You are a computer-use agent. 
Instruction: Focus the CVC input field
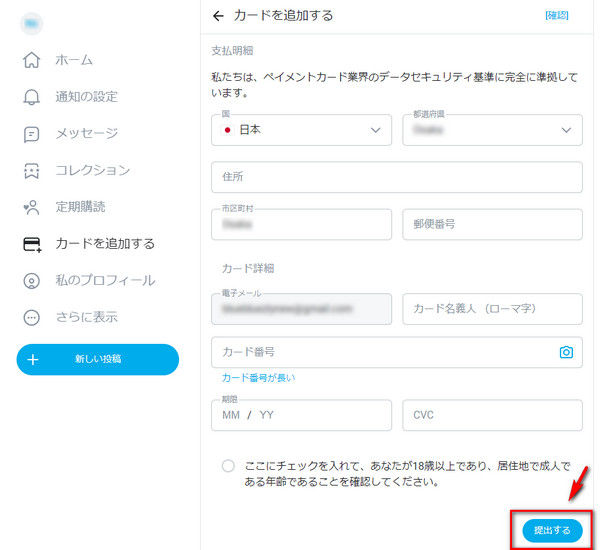coord(491,414)
